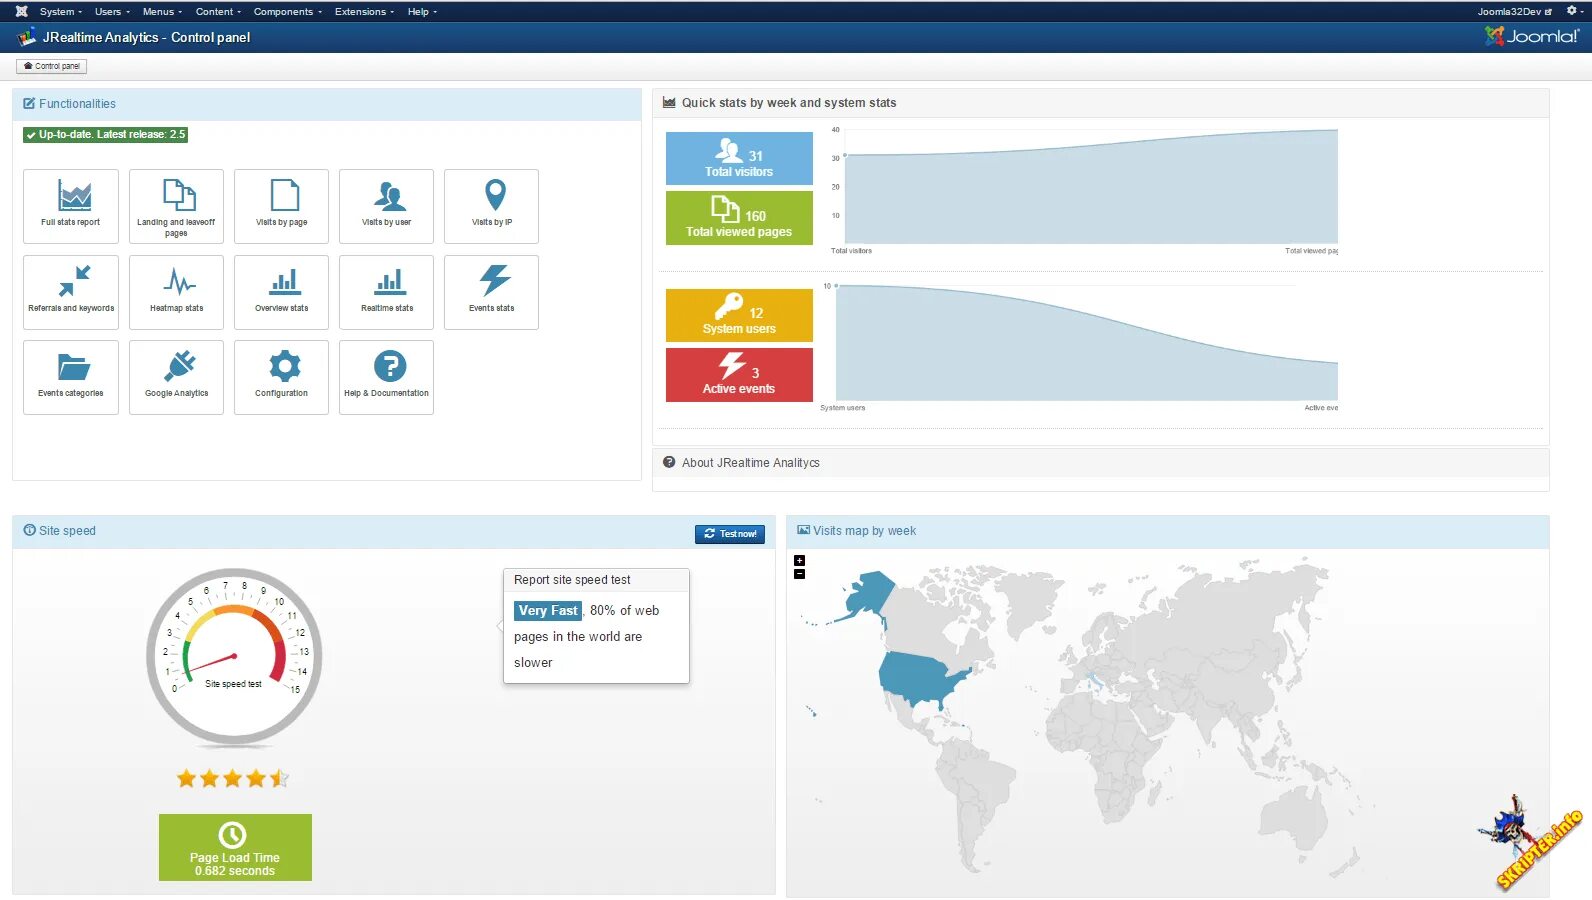Click the Joomla logo in top-left corner
1592x900 pixels.
(x=21, y=11)
